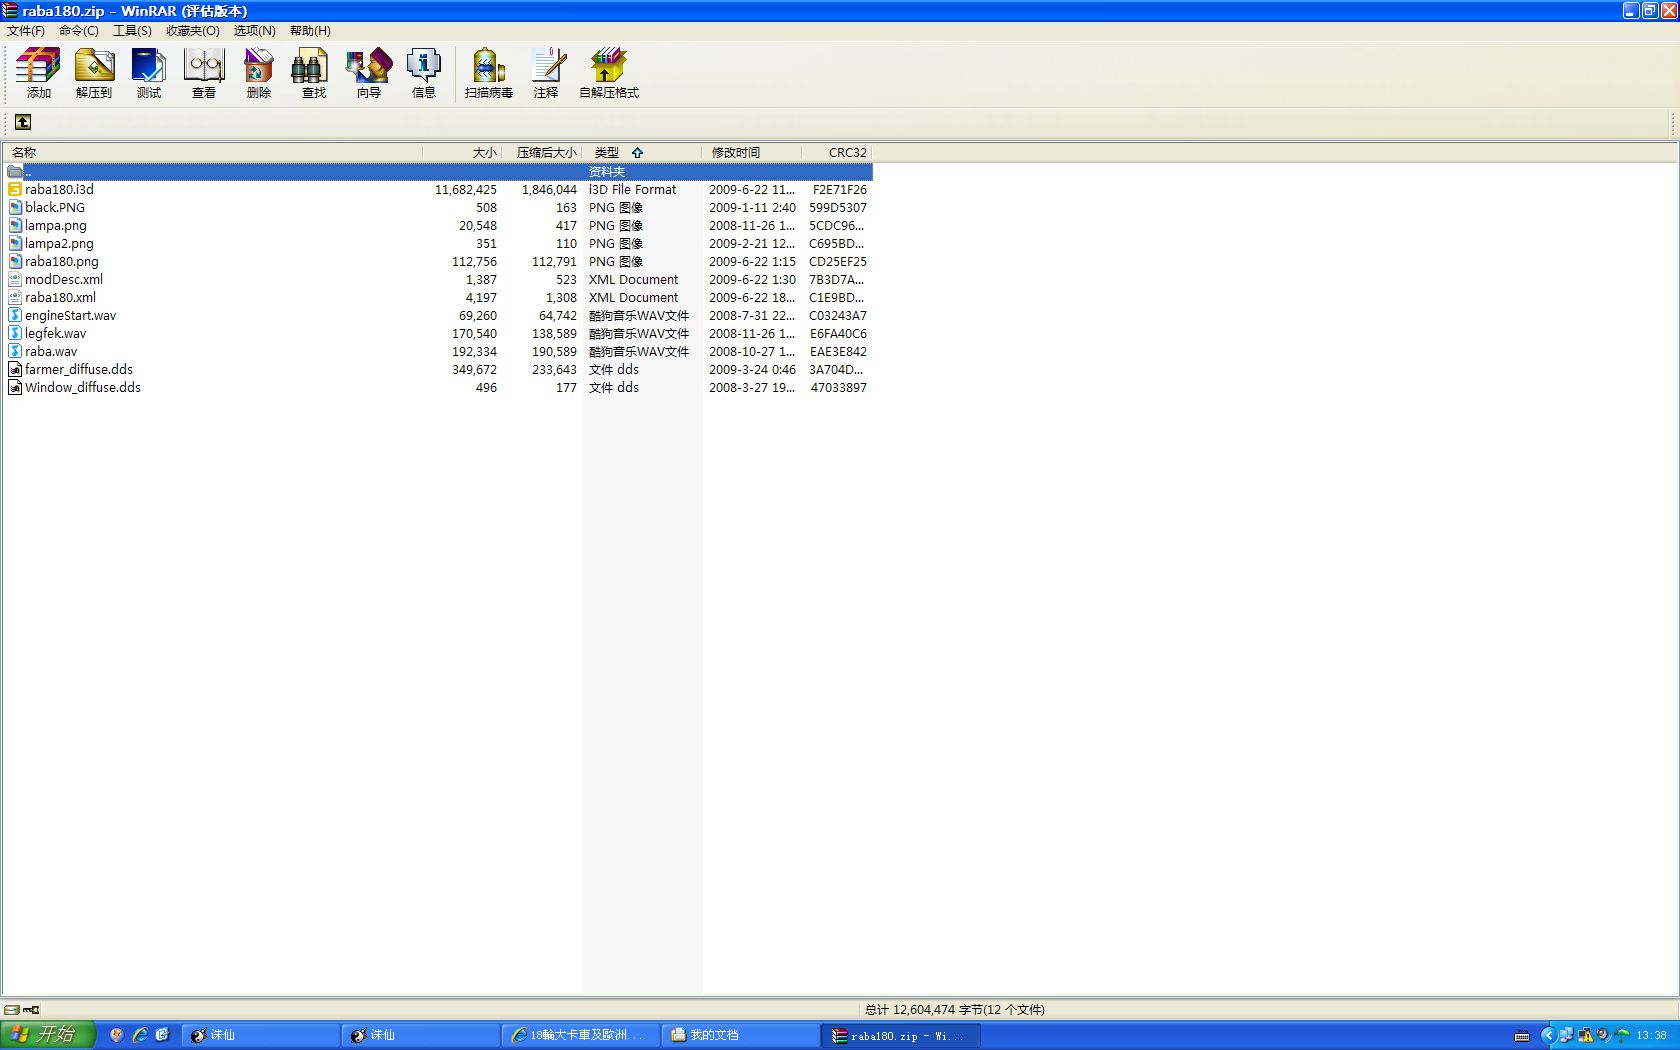Select the raba180.xml file name
Viewport: 1680px width, 1050px height.
coord(60,298)
